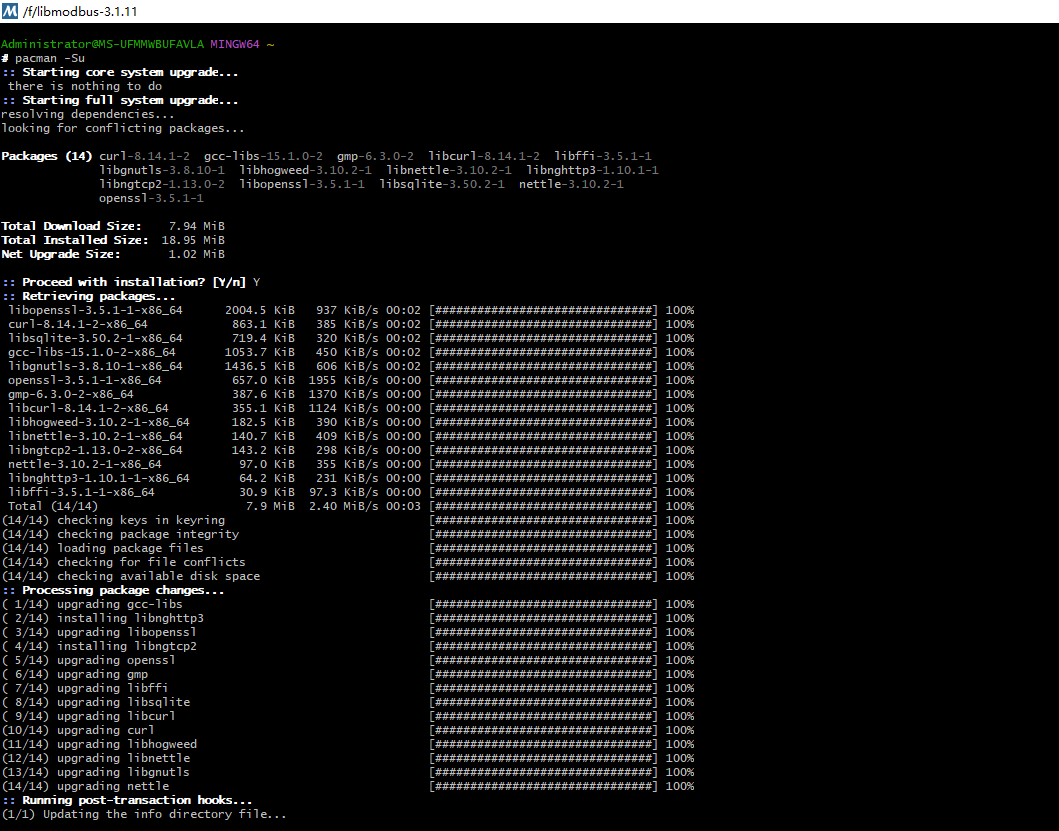Click the line 'resolving dependencies...'
This screenshot has height=831, width=1059.
click(88, 114)
